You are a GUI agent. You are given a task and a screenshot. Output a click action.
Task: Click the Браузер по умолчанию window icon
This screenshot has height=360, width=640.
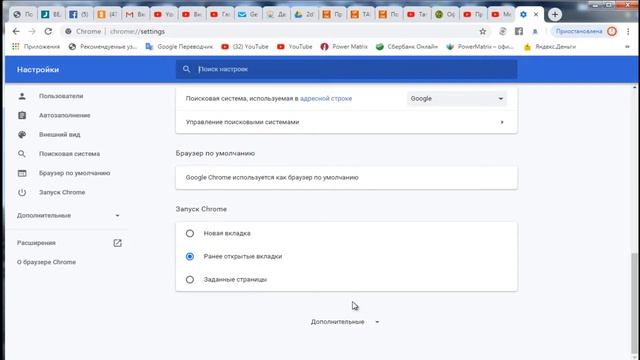(x=22, y=173)
